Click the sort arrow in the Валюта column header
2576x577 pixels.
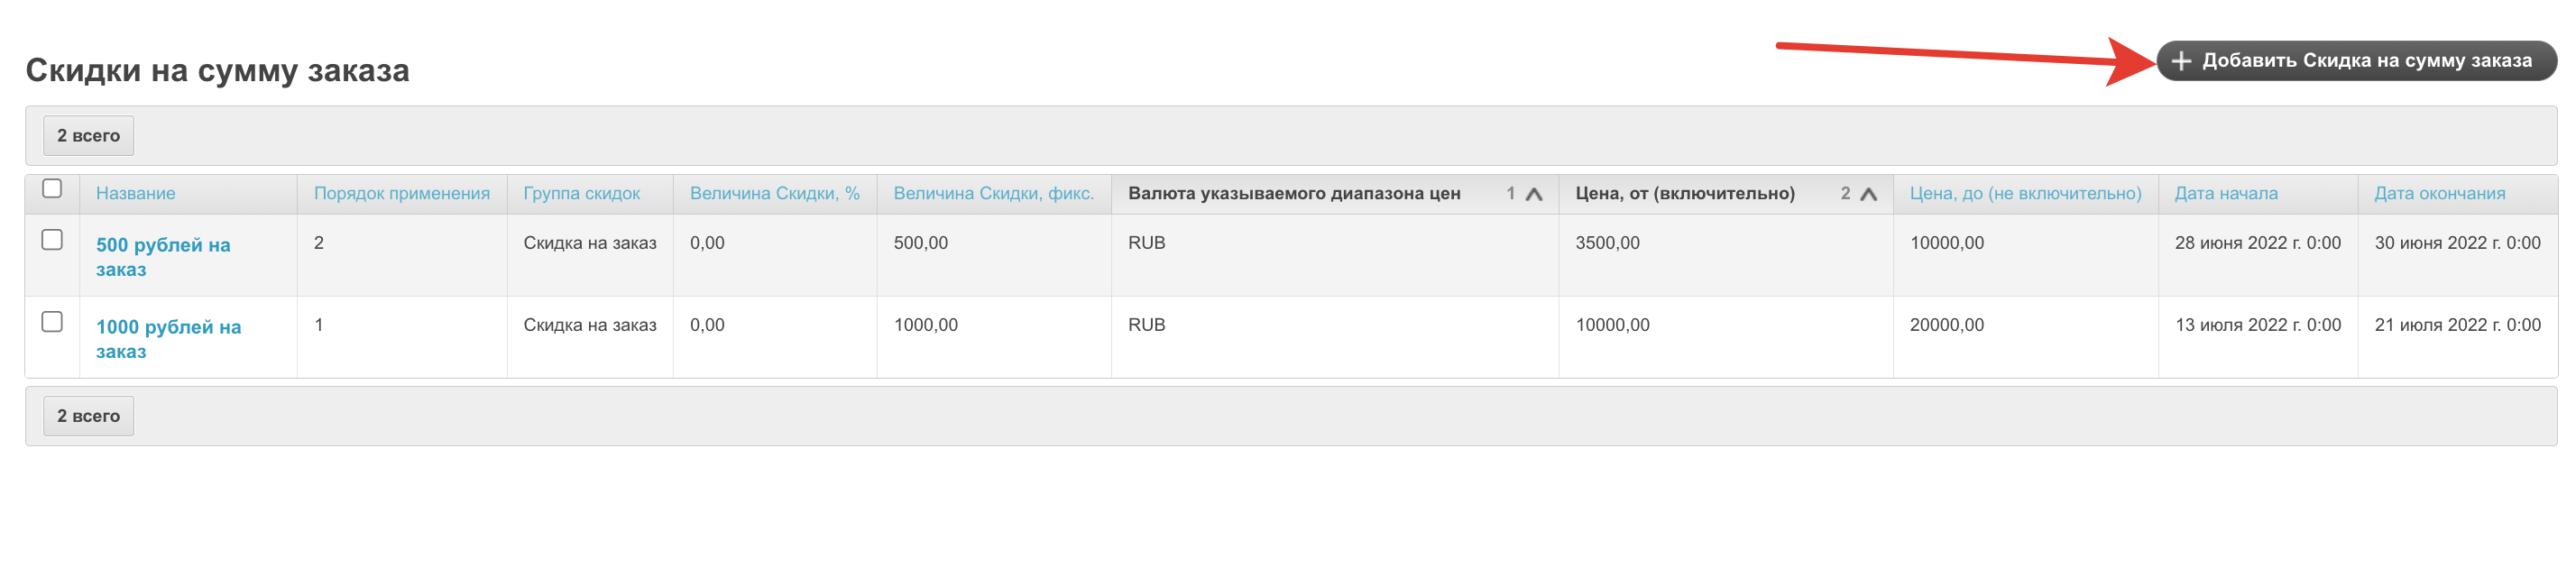pyautogui.click(x=1533, y=194)
